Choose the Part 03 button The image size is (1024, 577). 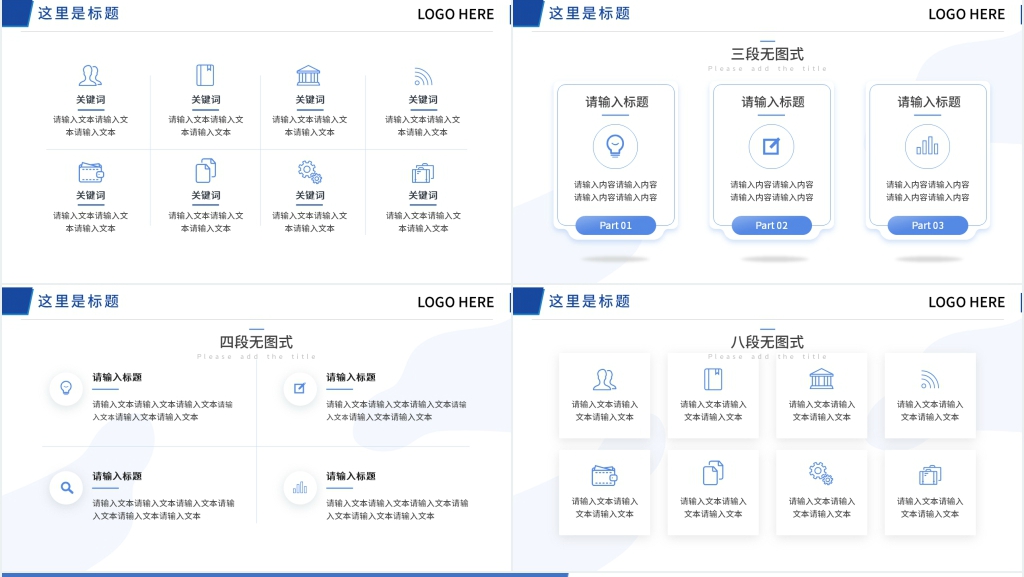click(x=927, y=225)
